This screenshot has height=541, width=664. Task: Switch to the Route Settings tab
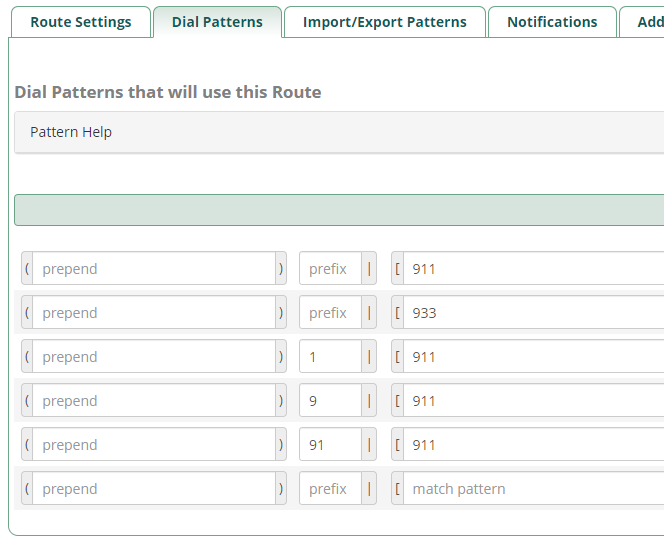(x=81, y=22)
